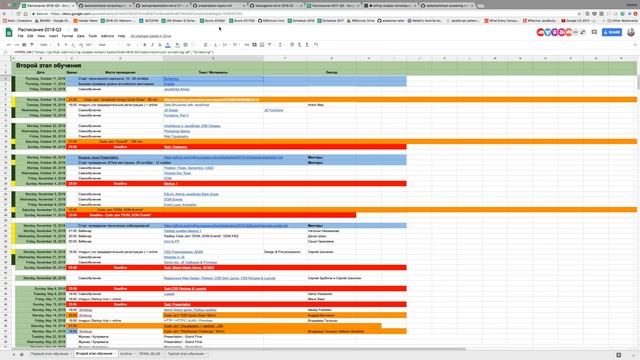
Task: Add a new sheet with plus
Action: [x=14, y=354]
